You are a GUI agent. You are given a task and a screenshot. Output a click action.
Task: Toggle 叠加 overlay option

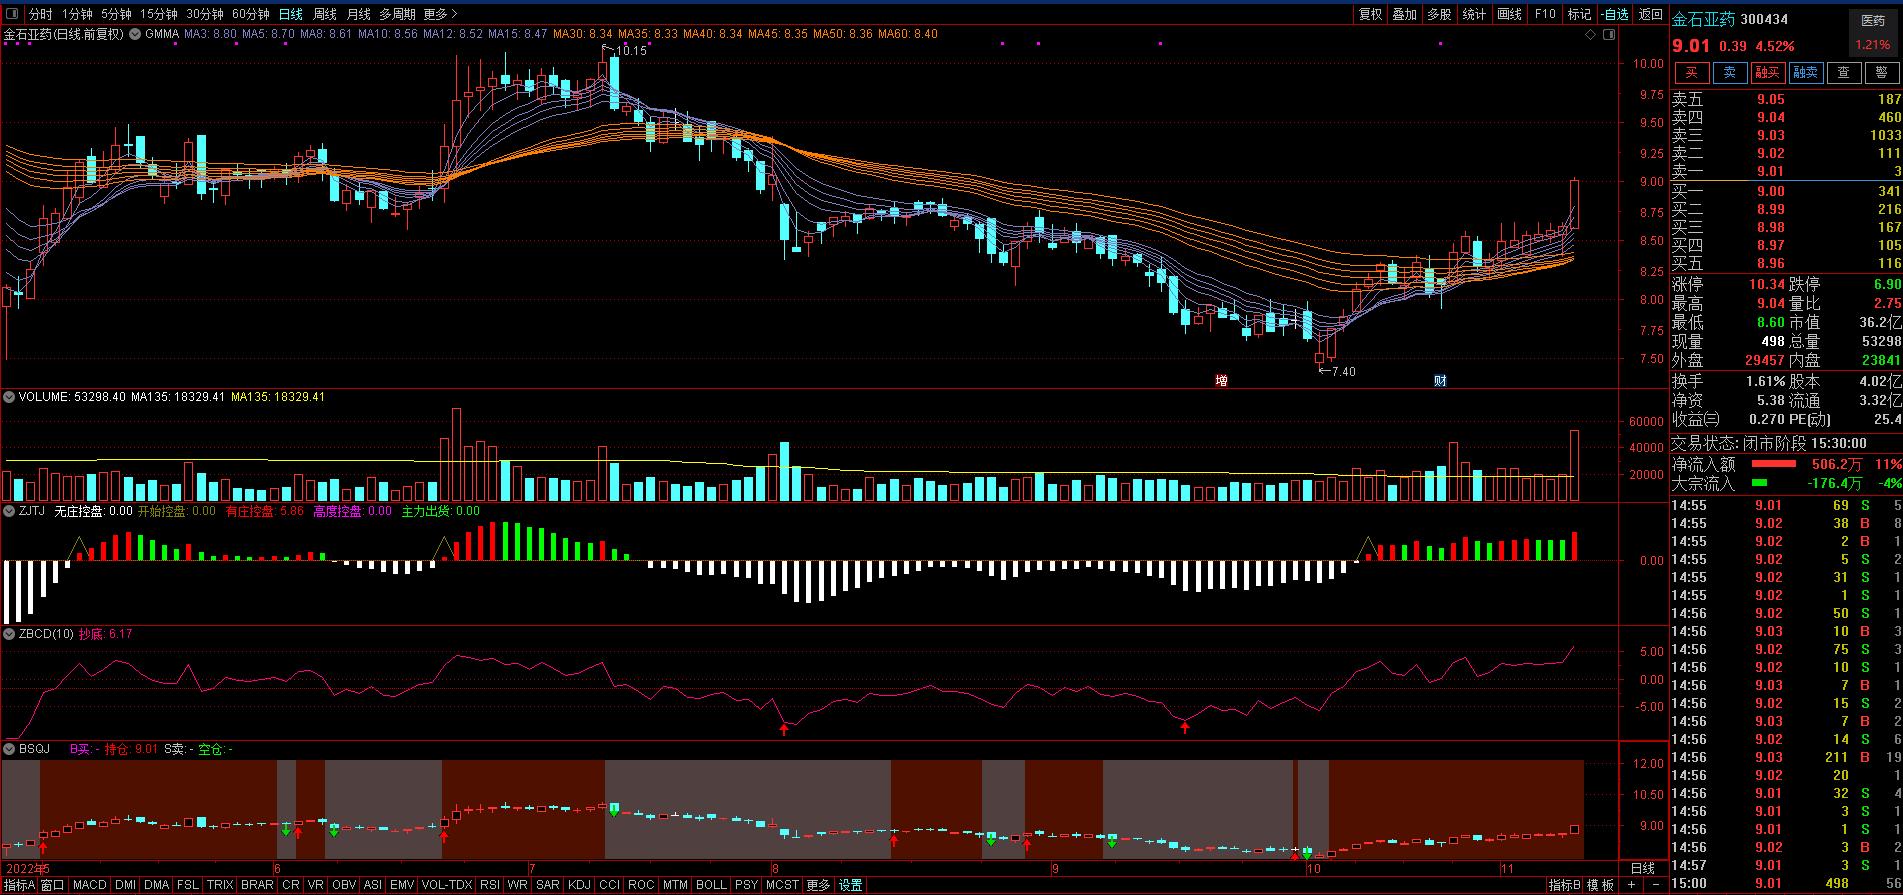[x=1404, y=14]
